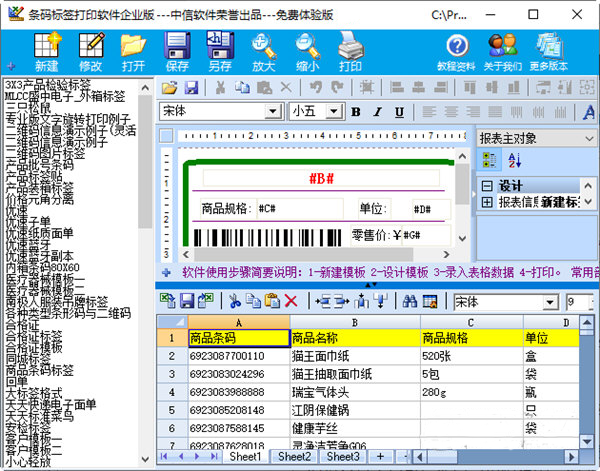Open a file with the 打开 icon
The width and height of the screenshot is (600, 471).
coord(134,52)
